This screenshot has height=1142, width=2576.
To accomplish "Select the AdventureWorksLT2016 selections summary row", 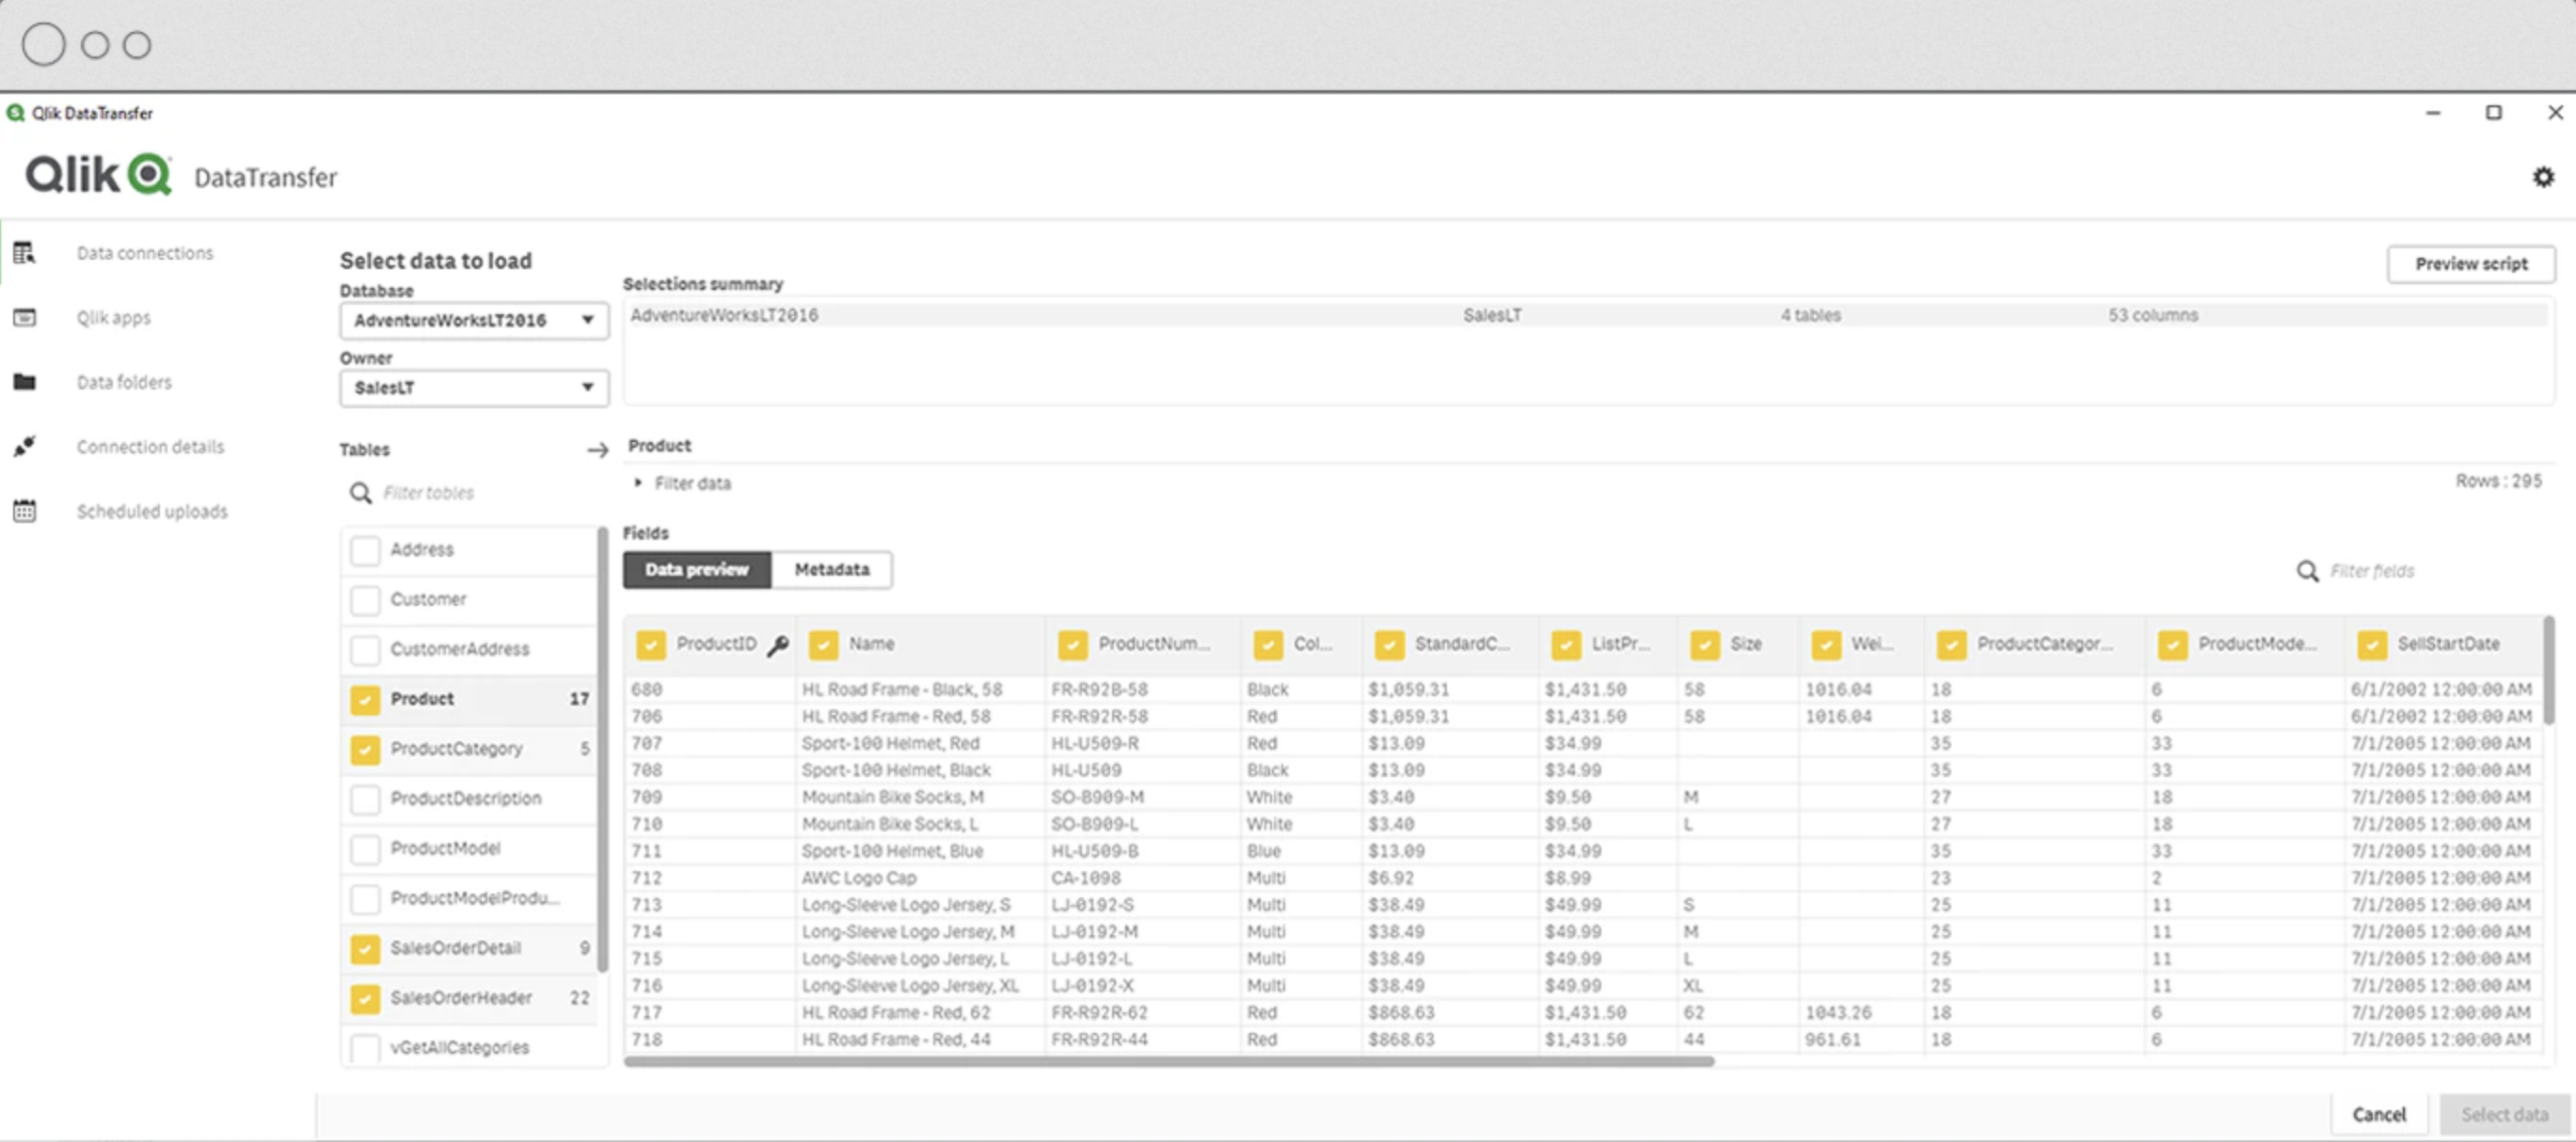I will [x=1588, y=316].
